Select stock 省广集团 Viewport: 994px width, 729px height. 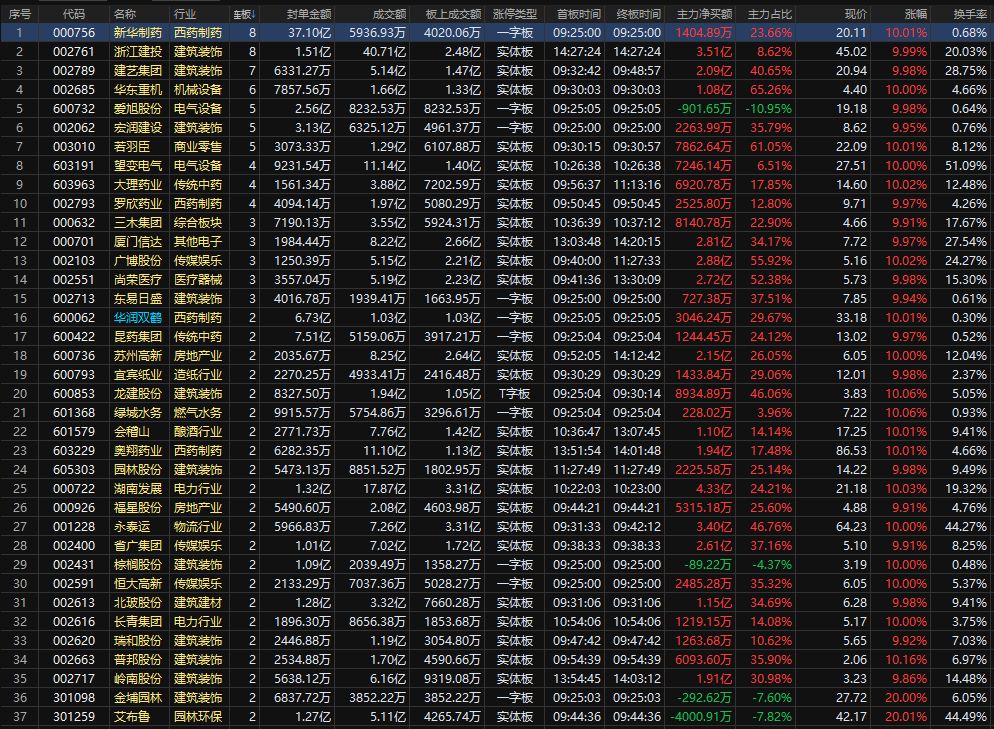(x=138, y=546)
